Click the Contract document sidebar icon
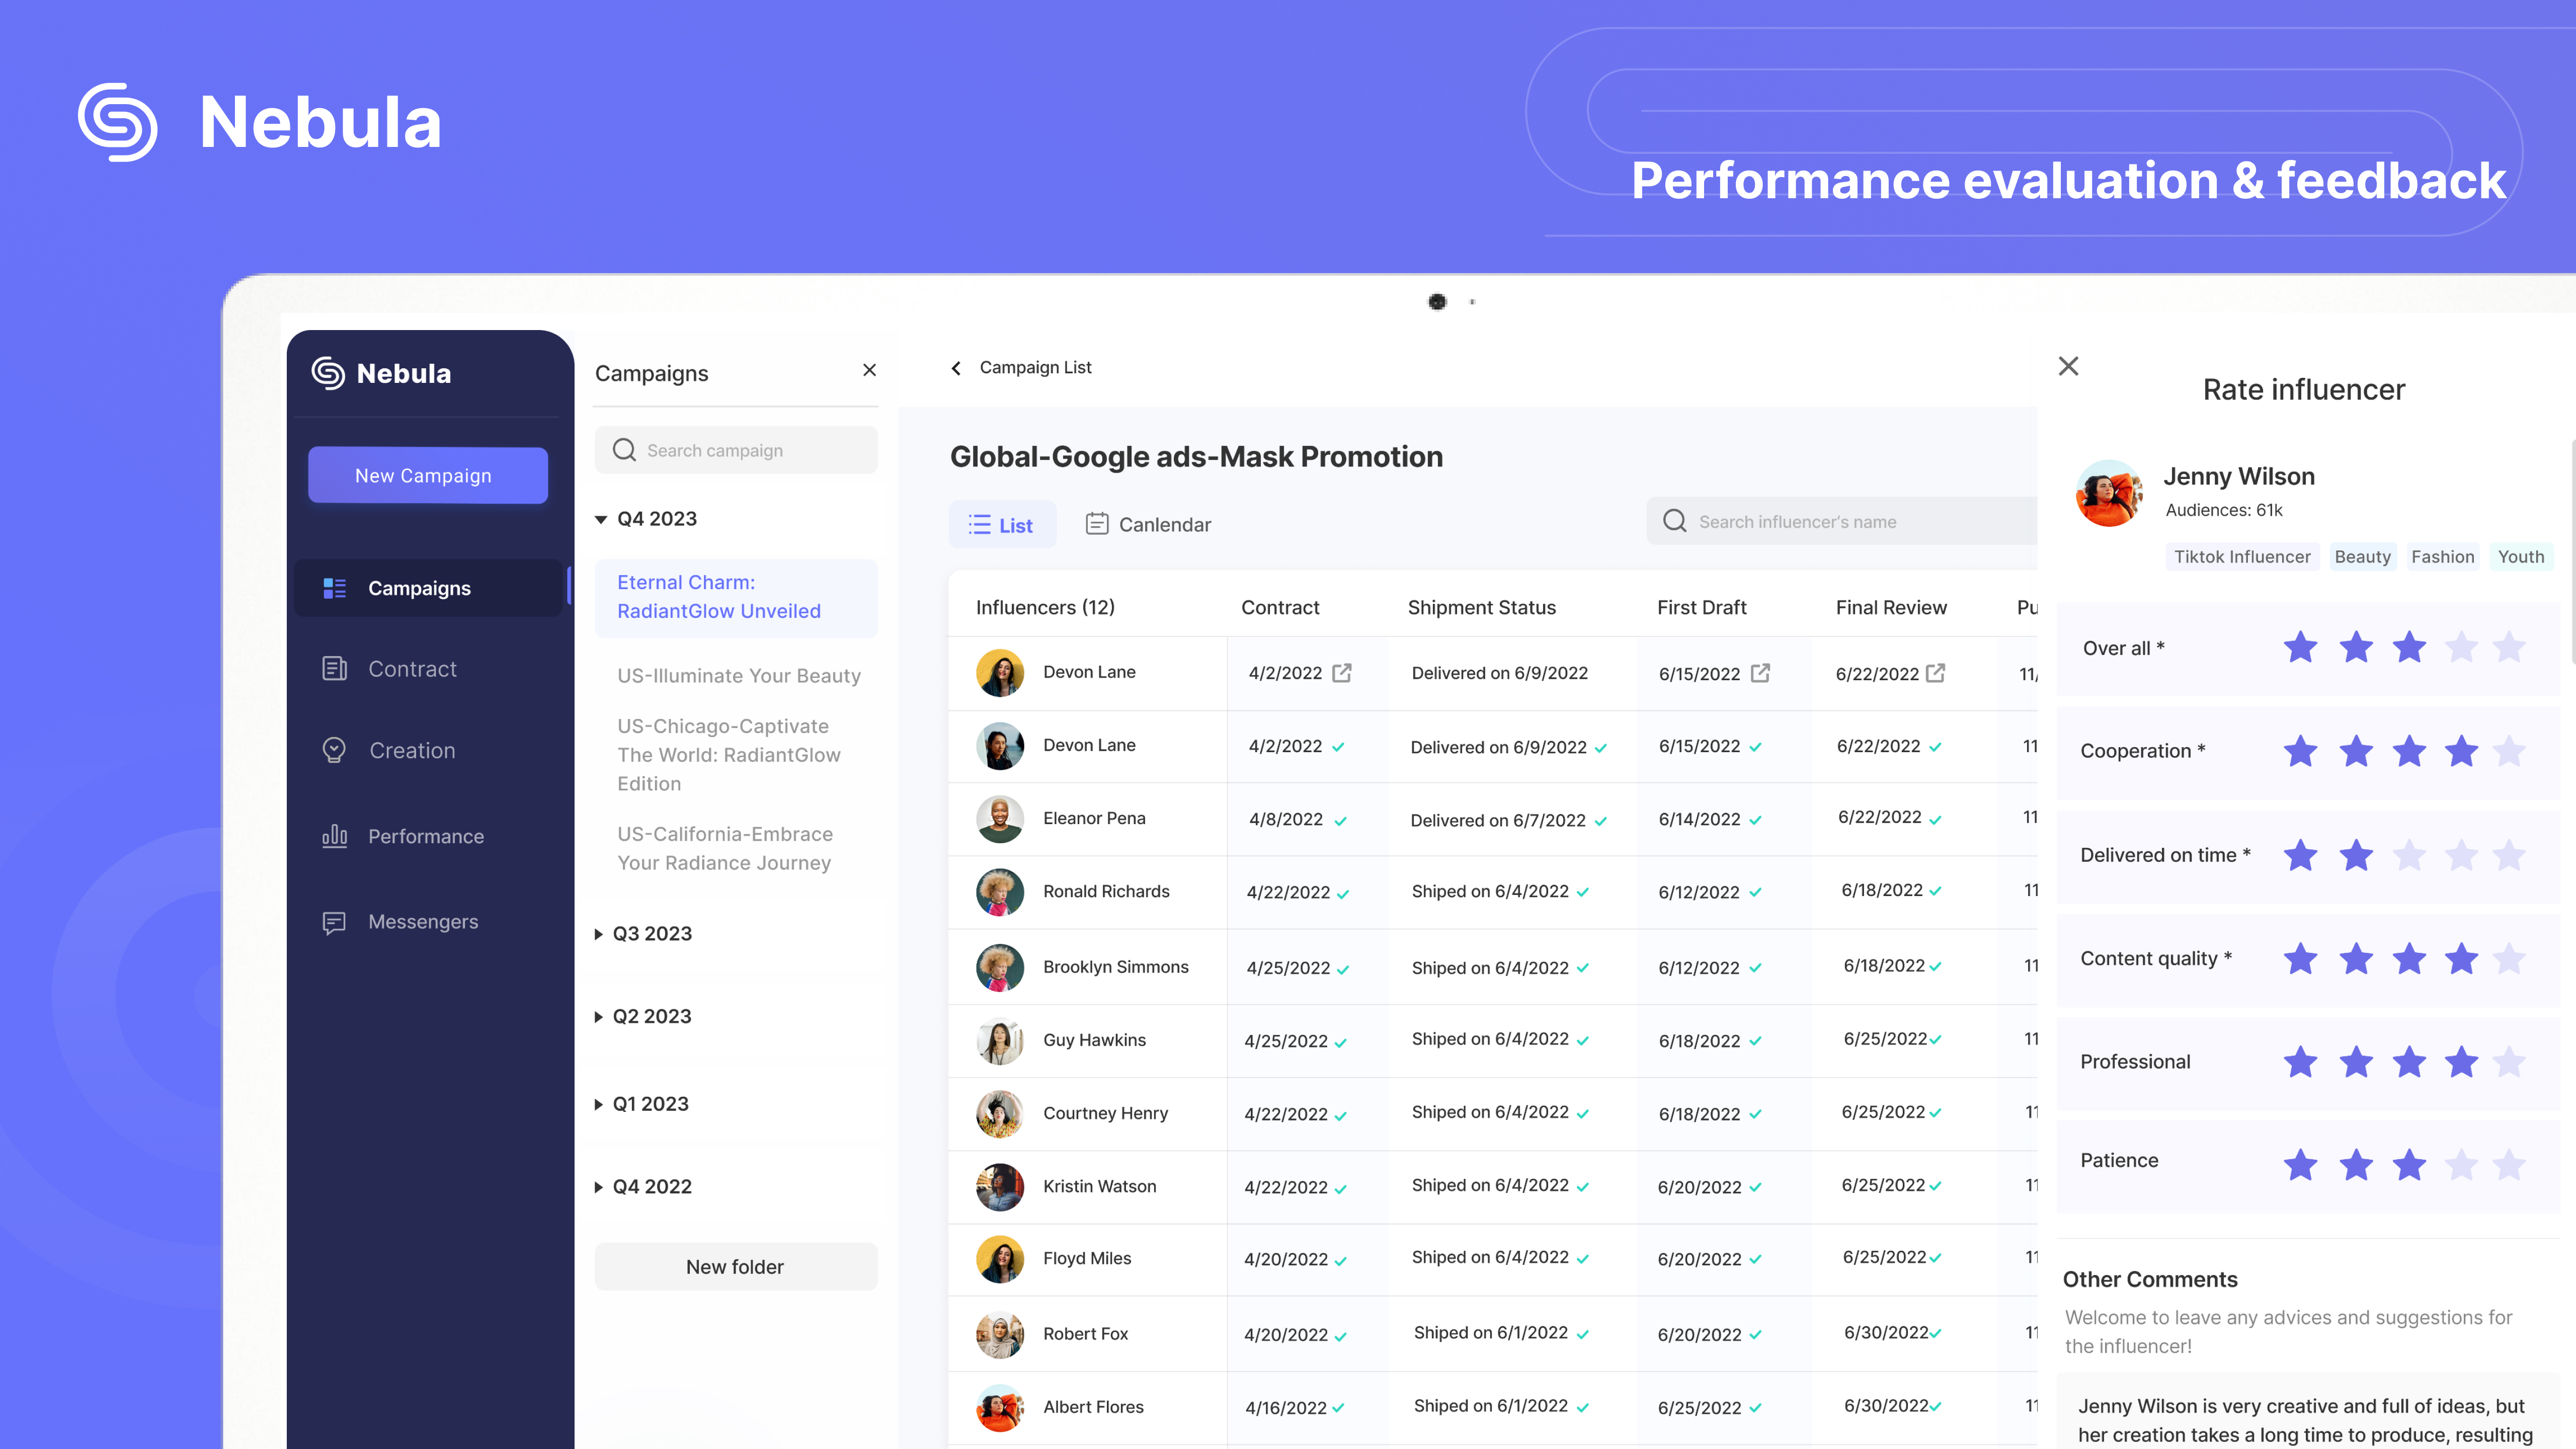Screen dimensions: 2576x1449 click(334, 668)
